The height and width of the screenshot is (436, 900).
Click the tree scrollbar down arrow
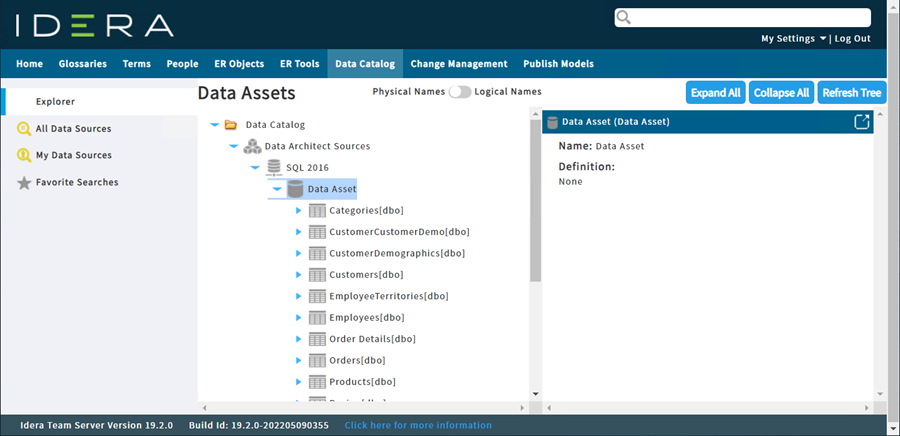pos(536,394)
